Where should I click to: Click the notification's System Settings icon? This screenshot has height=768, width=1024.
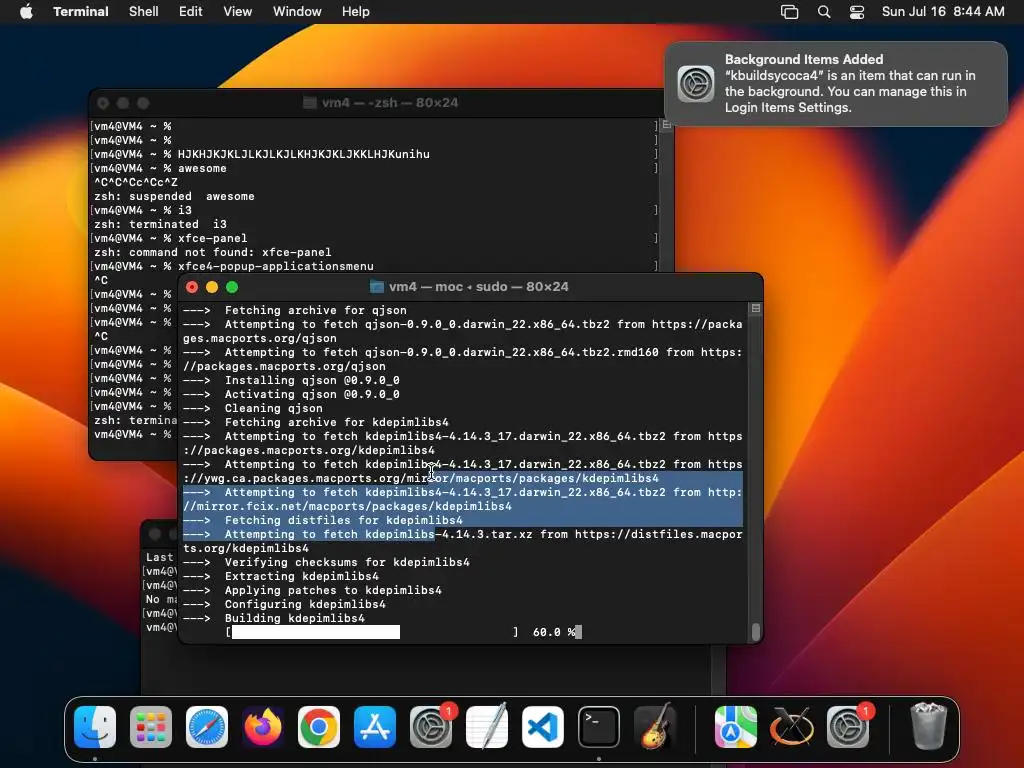coord(696,84)
